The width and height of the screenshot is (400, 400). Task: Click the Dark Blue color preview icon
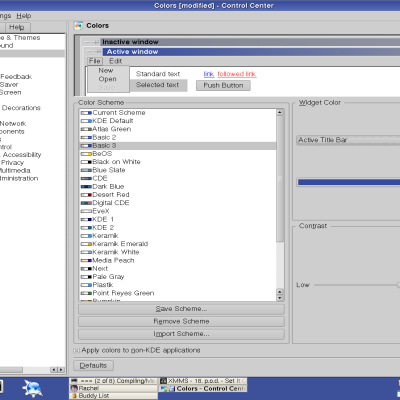86,187
